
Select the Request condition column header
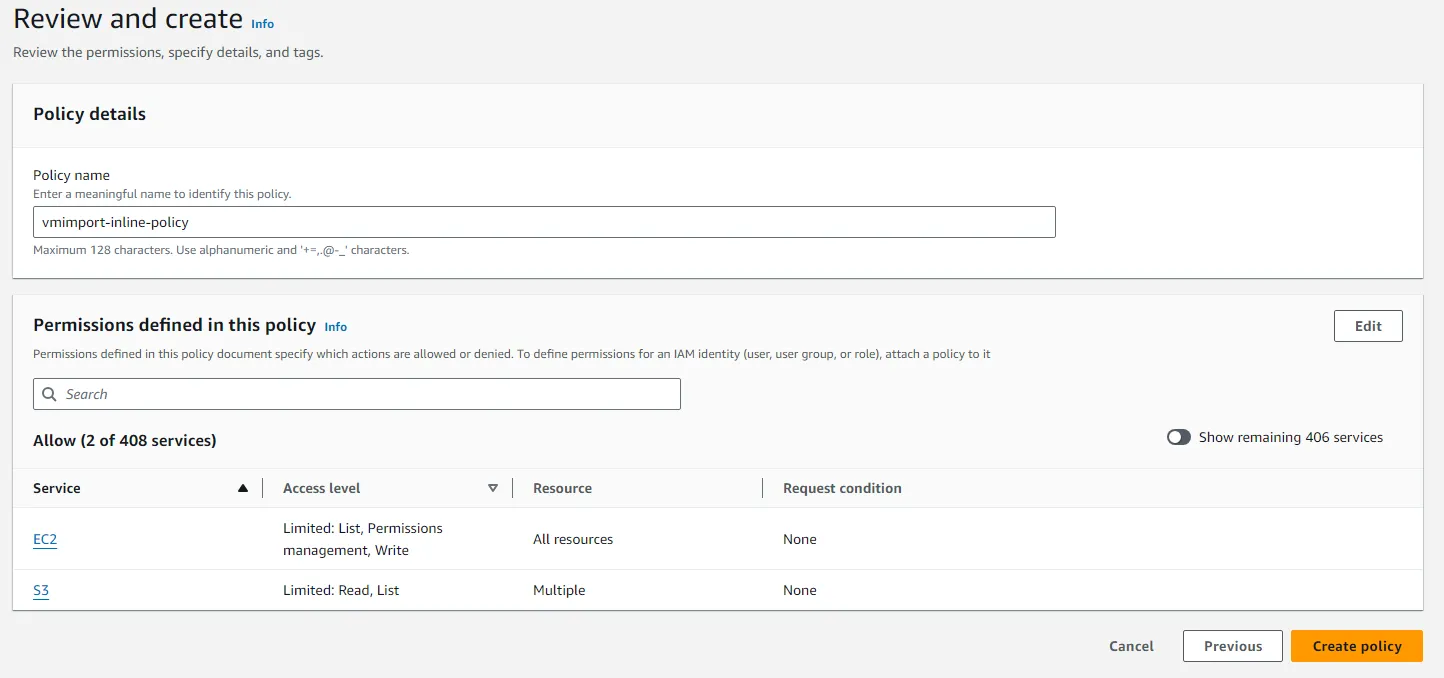(x=842, y=488)
